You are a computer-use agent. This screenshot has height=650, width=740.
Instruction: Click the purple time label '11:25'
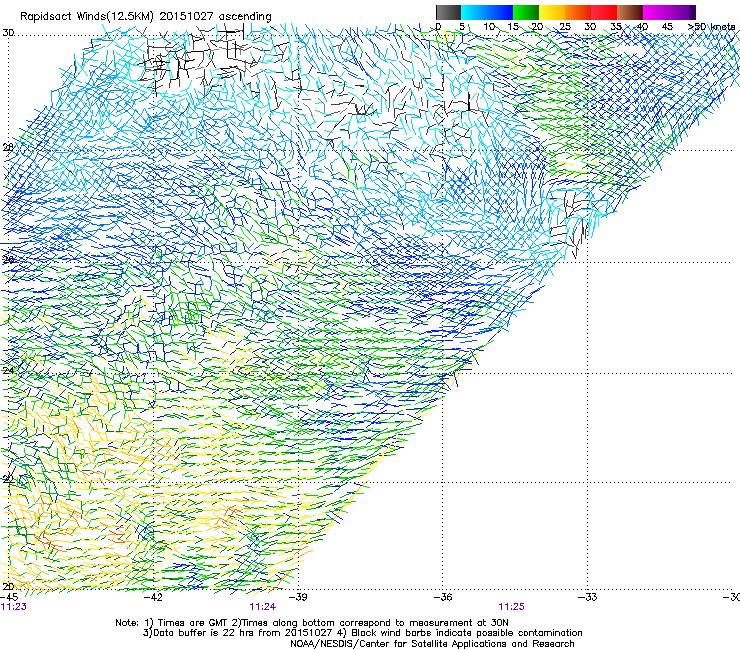pyautogui.click(x=512, y=607)
